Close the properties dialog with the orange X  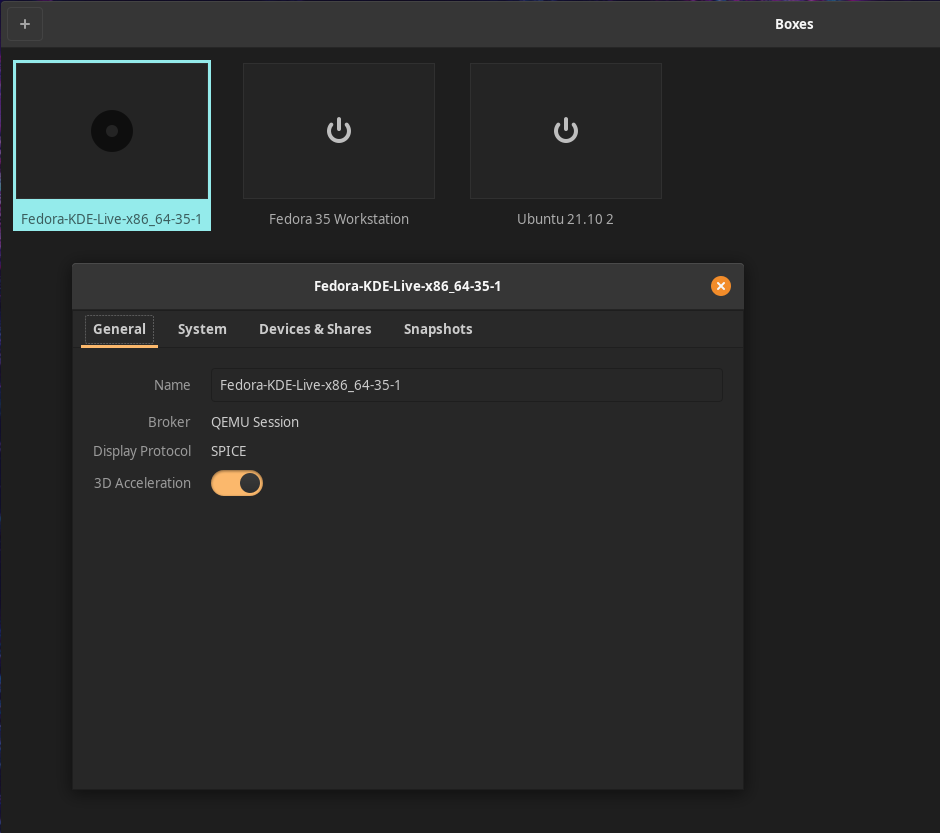(x=720, y=286)
